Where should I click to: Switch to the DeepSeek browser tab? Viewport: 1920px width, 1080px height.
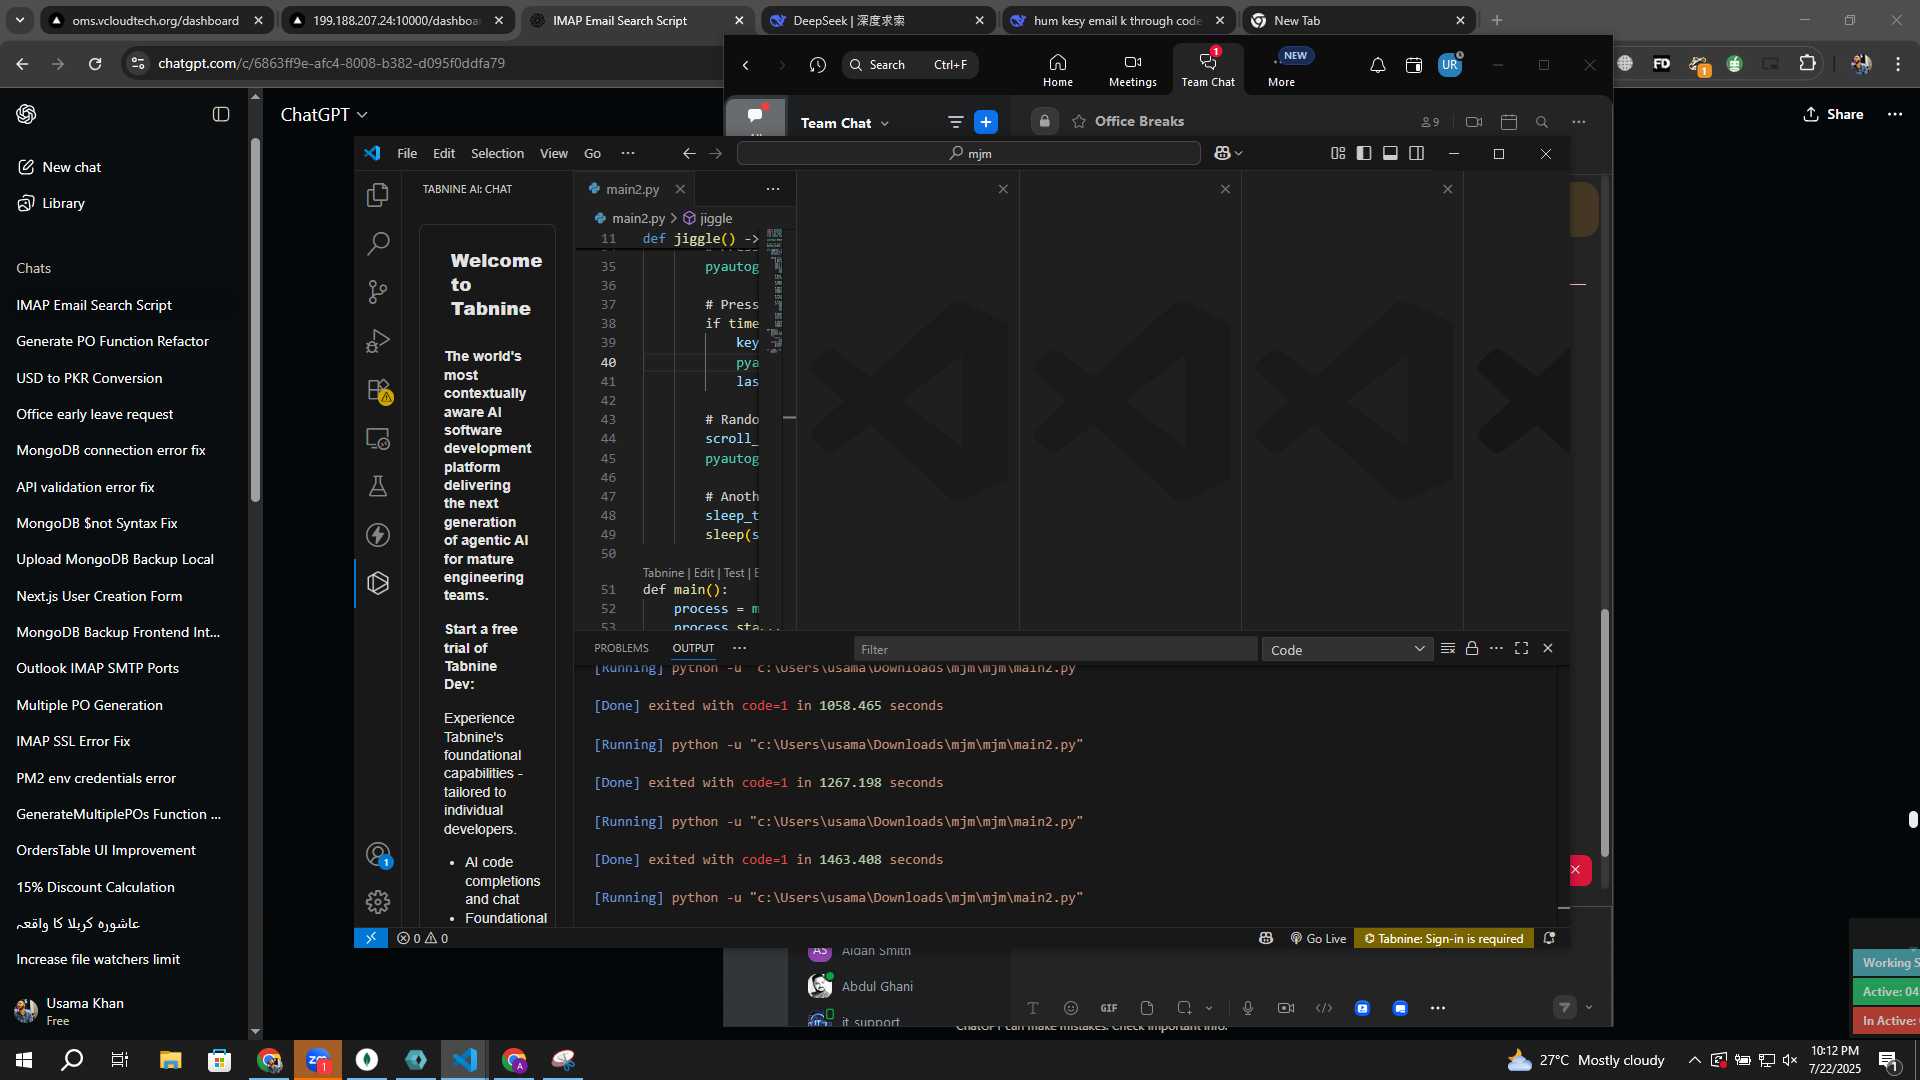[878, 20]
